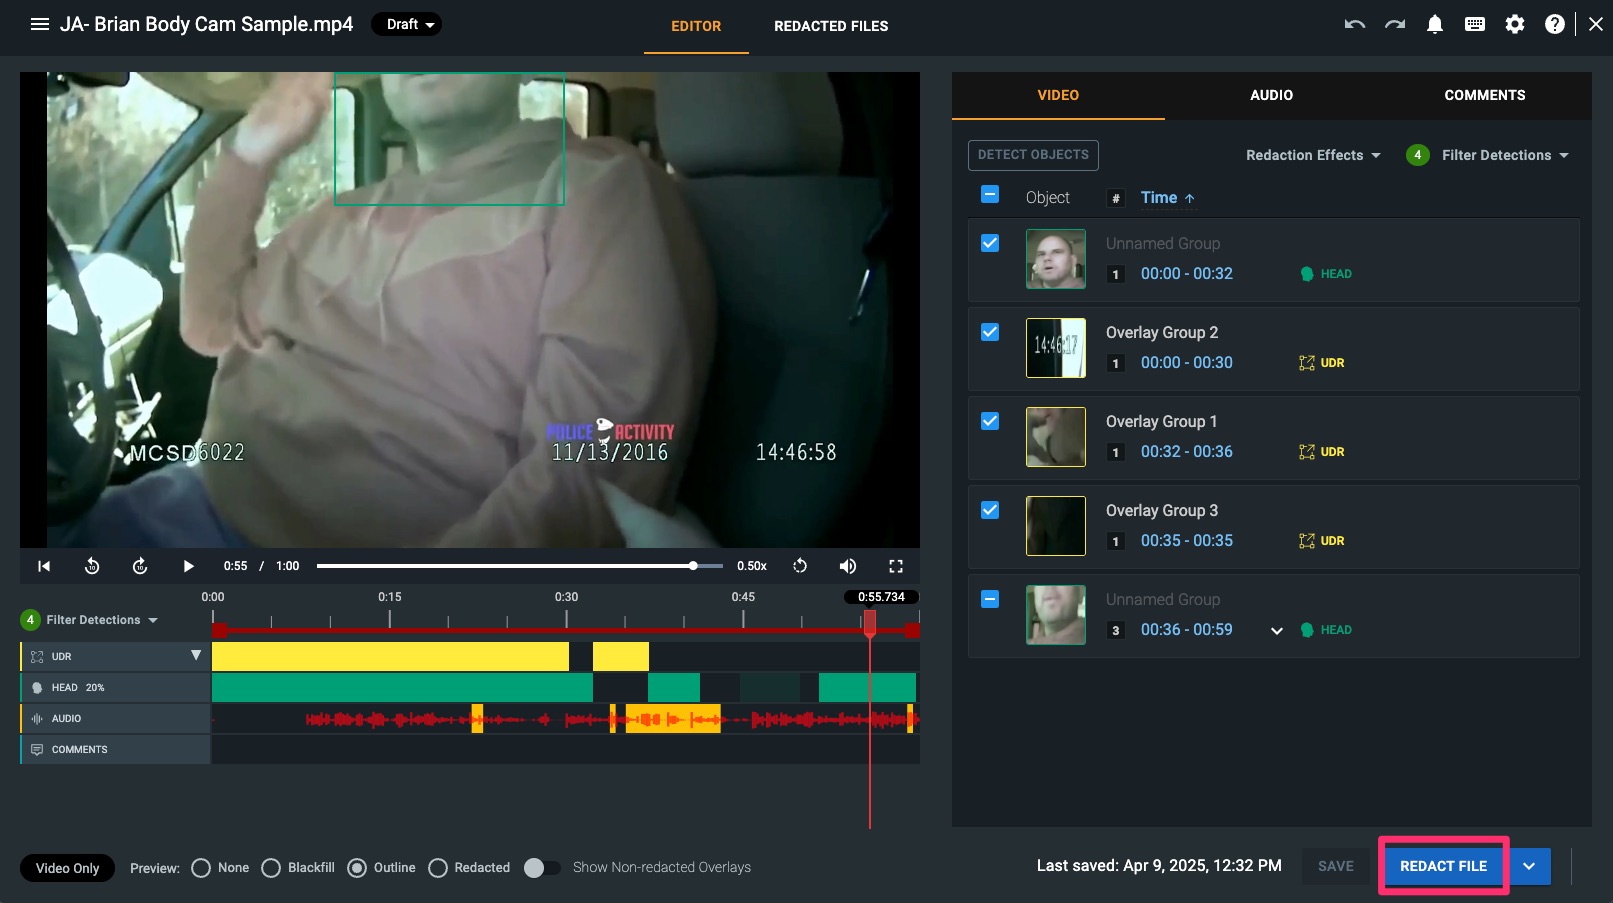Viewport: 1613px width, 903px height.
Task: Open keyboard shortcuts icon
Action: click(x=1474, y=25)
